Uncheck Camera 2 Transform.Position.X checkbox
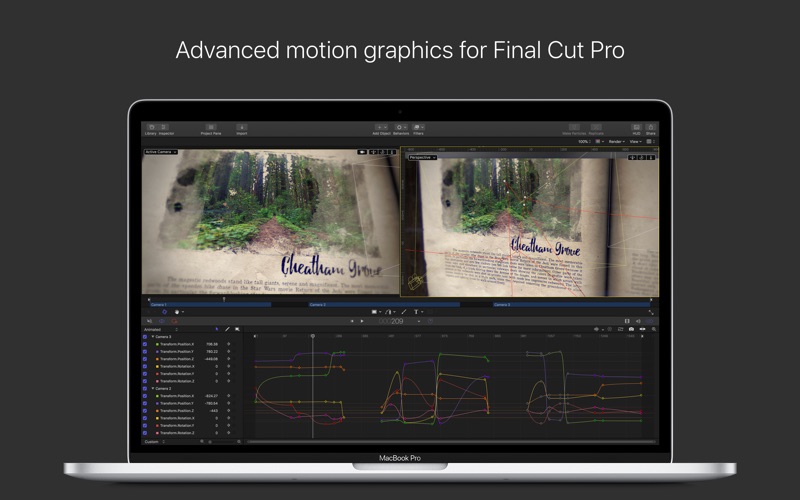The width and height of the screenshot is (800, 500). click(145, 396)
